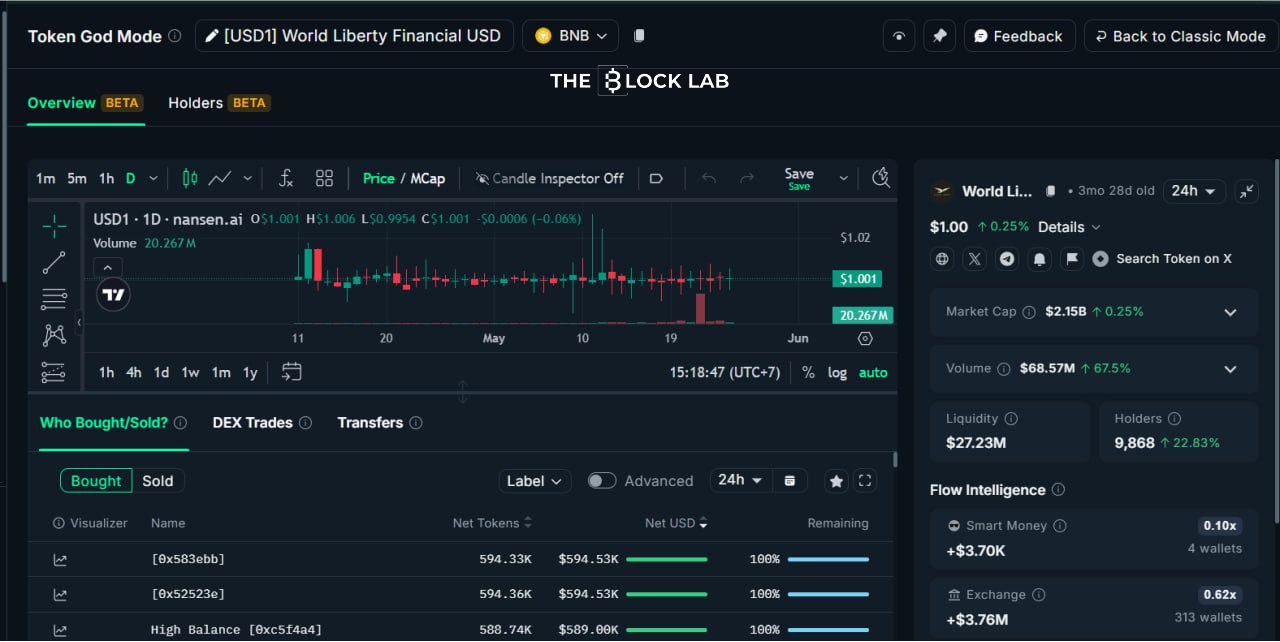Save the chart layout
Image resolution: width=1280 pixels, height=642 pixels.
tap(799, 178)
